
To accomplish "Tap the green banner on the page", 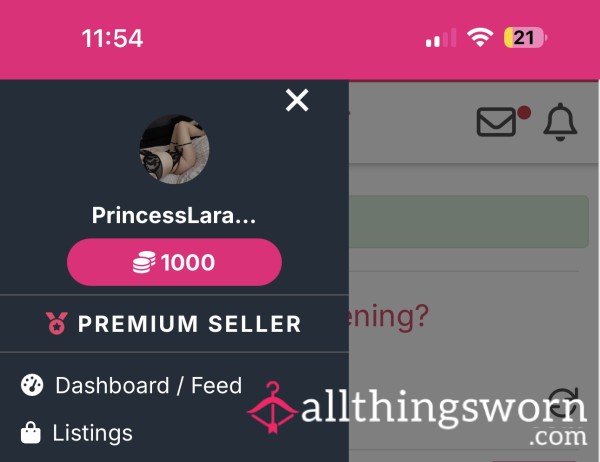I will point(469,222).
